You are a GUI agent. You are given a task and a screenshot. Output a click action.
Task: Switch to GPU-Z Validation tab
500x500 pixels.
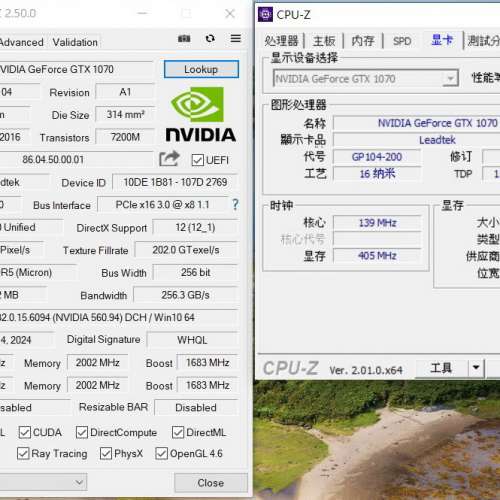pyautogui.click(x=75, y=42)
